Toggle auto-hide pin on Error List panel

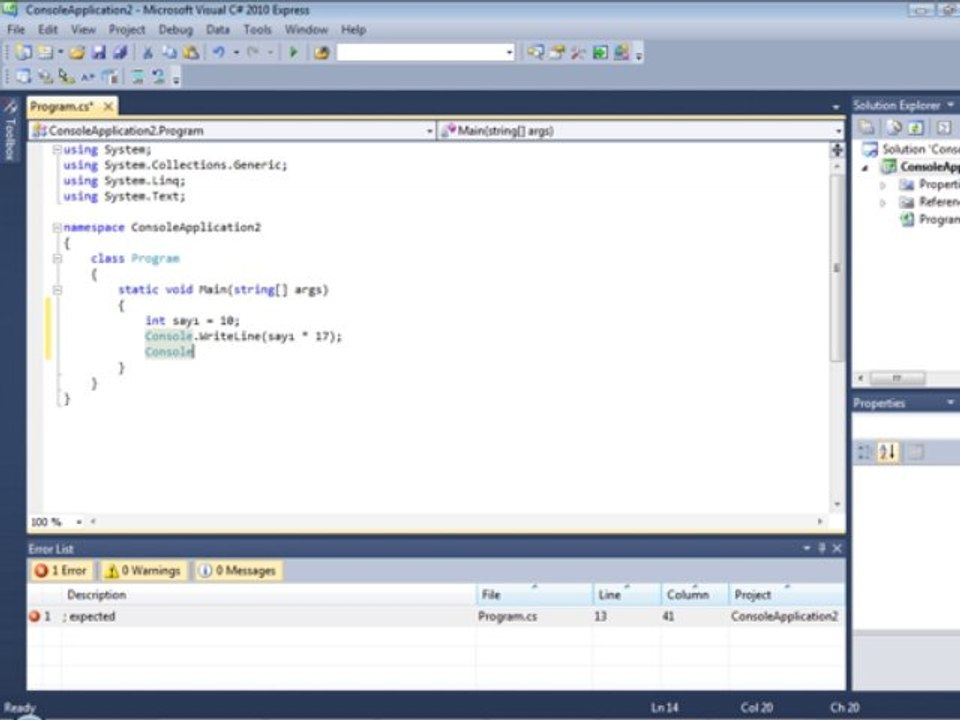[x=822, y=548]
